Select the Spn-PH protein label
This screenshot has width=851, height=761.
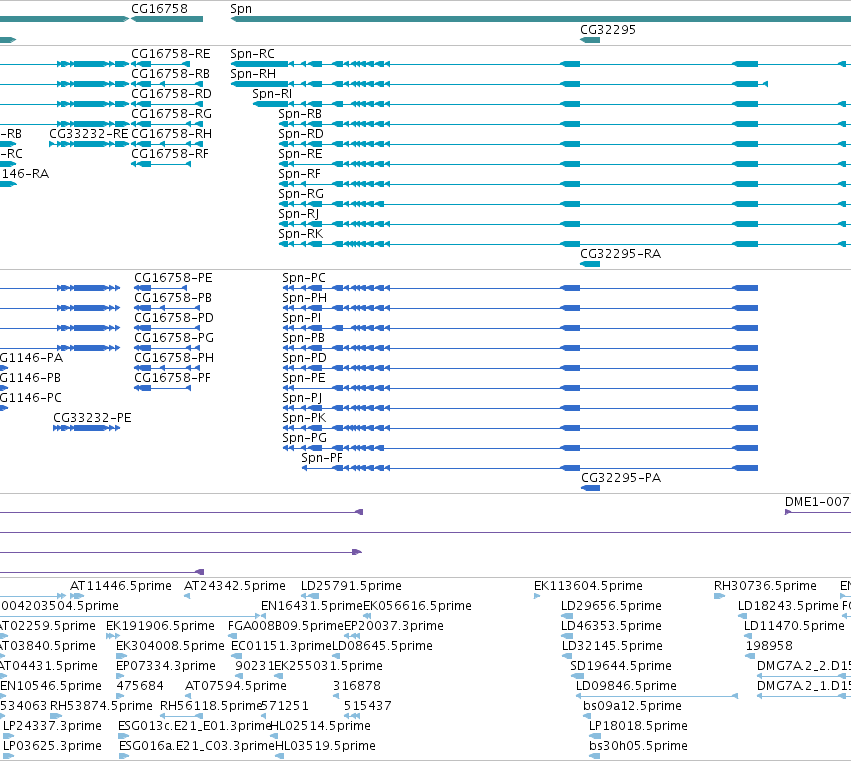[304, 298]
